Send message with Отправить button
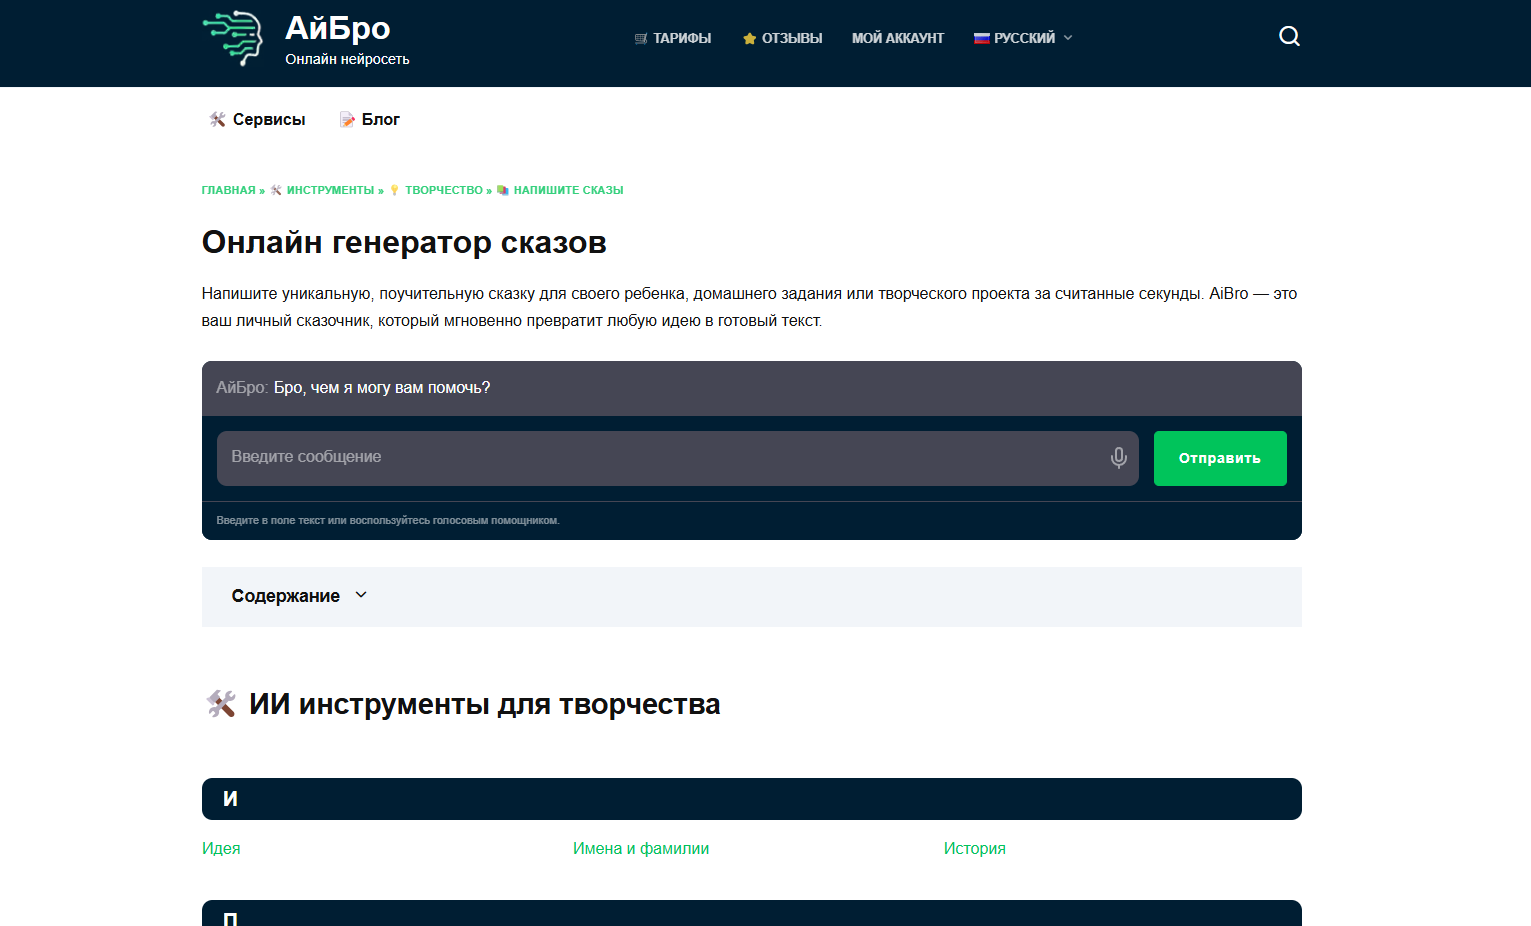The width and height of the screenshot is (1531, 926). pyautogui.click(x=1220, y=458)
